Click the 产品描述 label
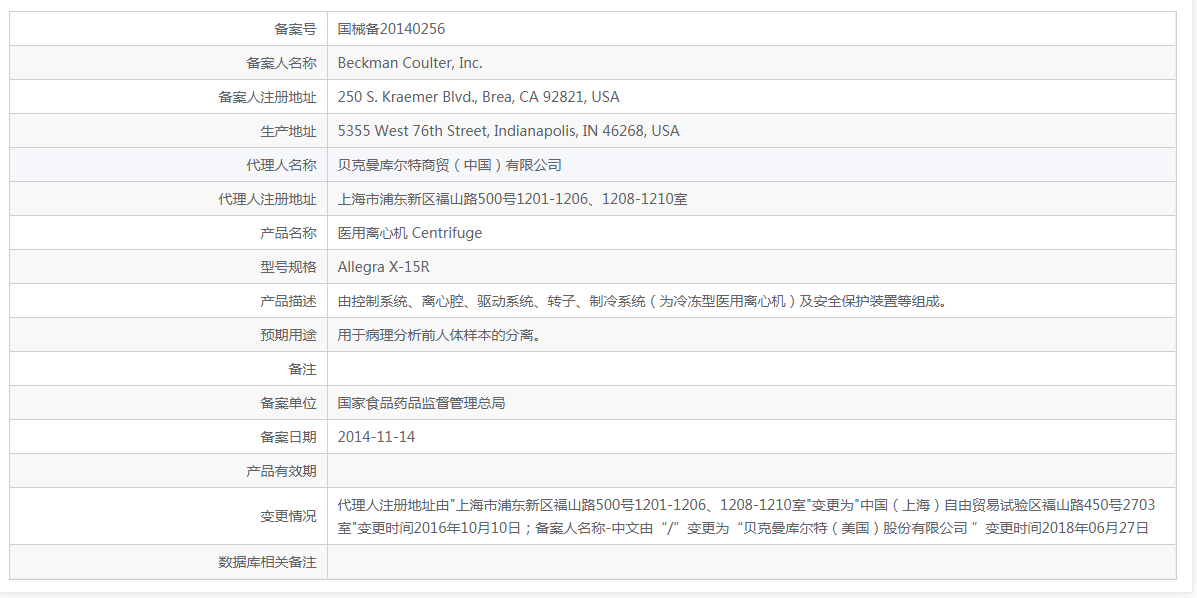 click(288, 301)
